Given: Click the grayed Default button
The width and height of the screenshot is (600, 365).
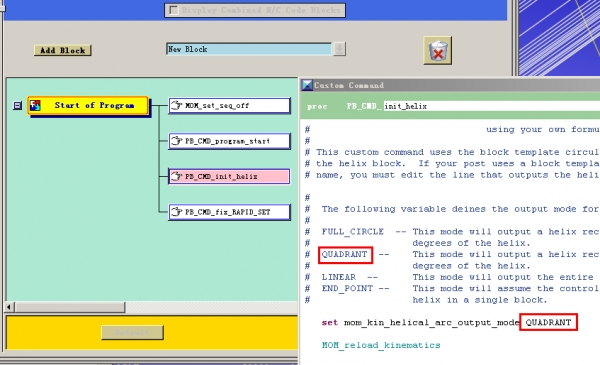Looking at the screenshot, I should pos(132,332).
